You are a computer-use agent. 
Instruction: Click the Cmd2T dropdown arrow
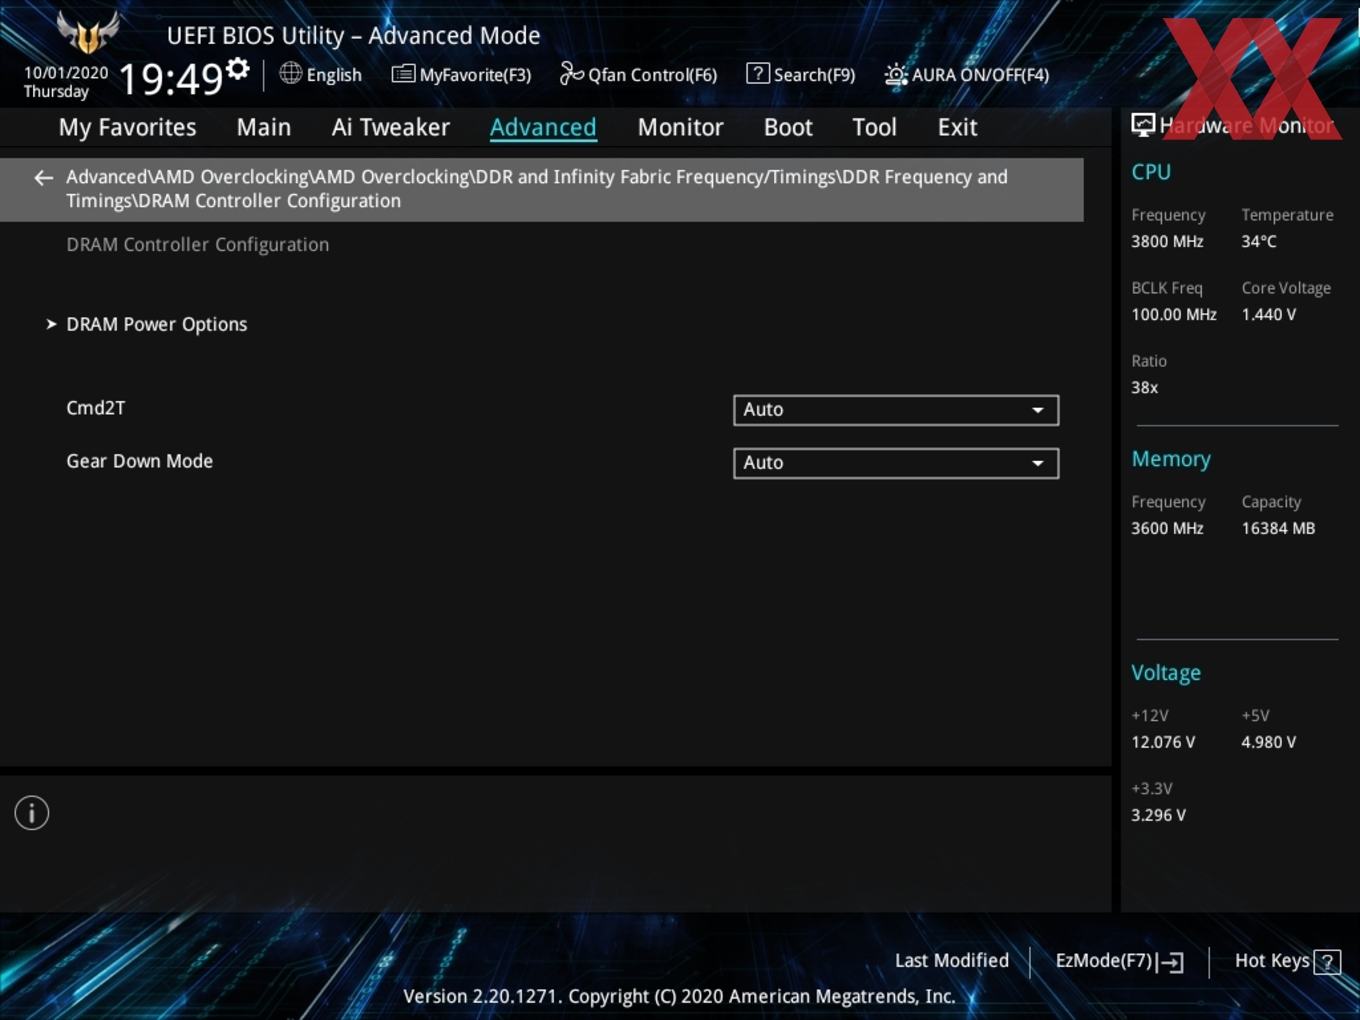pyautogui.click(x=1038, y=410)
